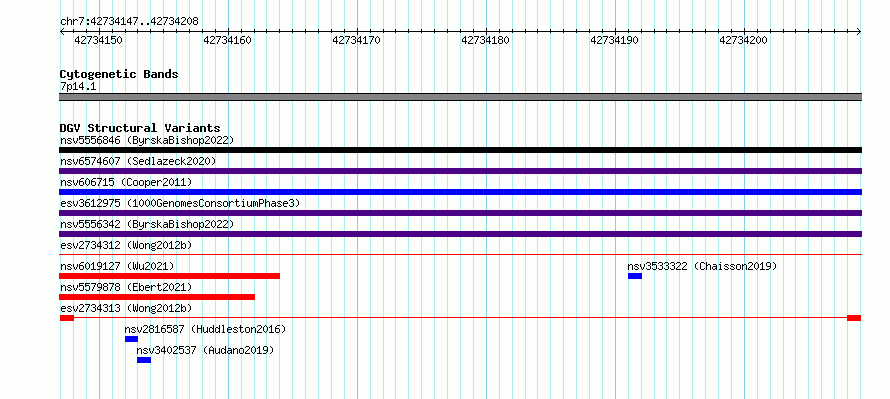Click ruler position 42734180
This screenshot has width=890, height=399.
(486, 40)
